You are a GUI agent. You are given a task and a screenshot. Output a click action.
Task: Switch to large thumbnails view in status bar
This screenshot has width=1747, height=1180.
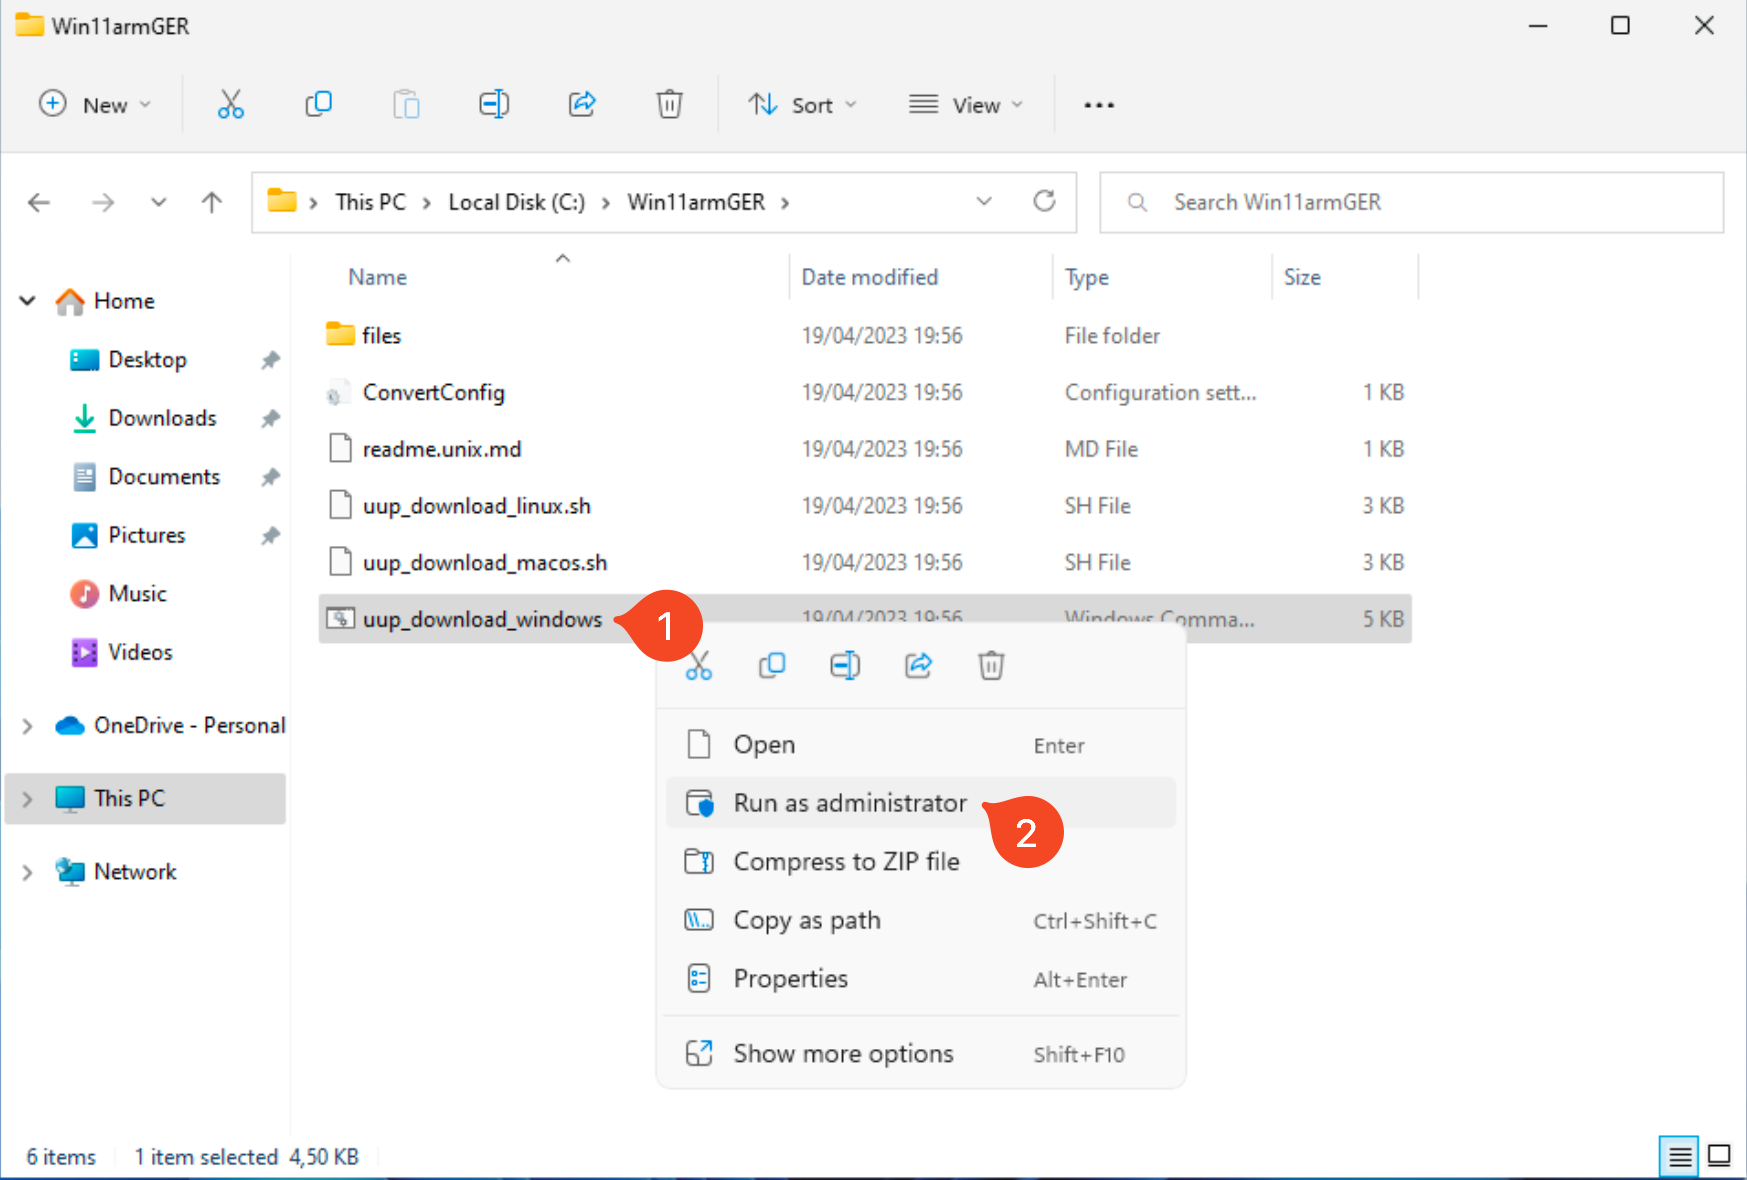point(1719,1156)
